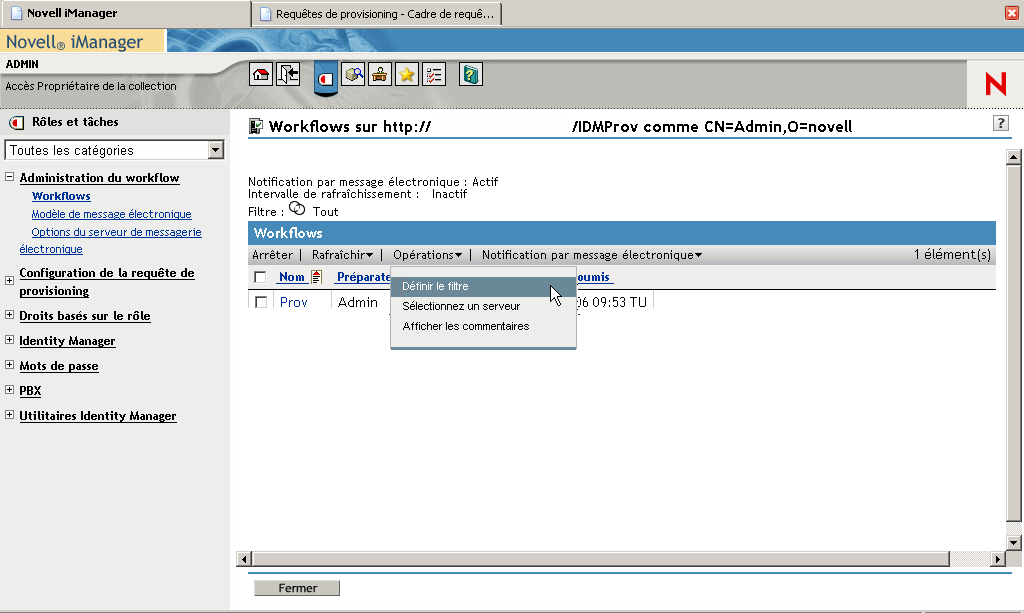Switch to the Requêtes de provisioning tab
This screenshot has width=1024, height=613.
coord(377,14)
